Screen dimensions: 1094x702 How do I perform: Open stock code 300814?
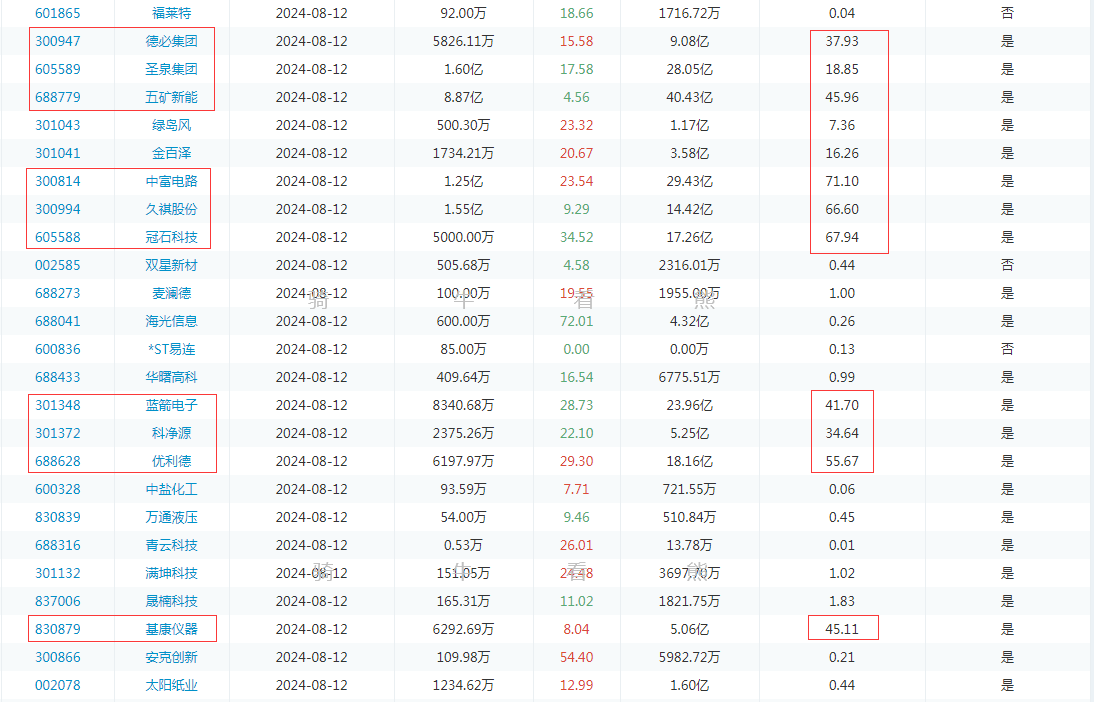coord(58,181)
